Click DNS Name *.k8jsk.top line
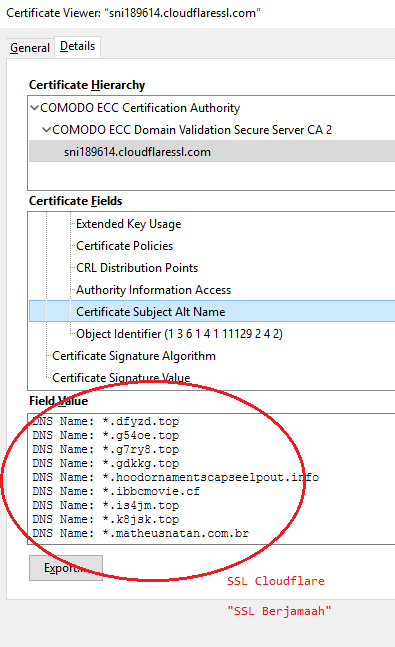Image resolution: width=395 pixels, height=647 pixels. click(x=106, y=519)
